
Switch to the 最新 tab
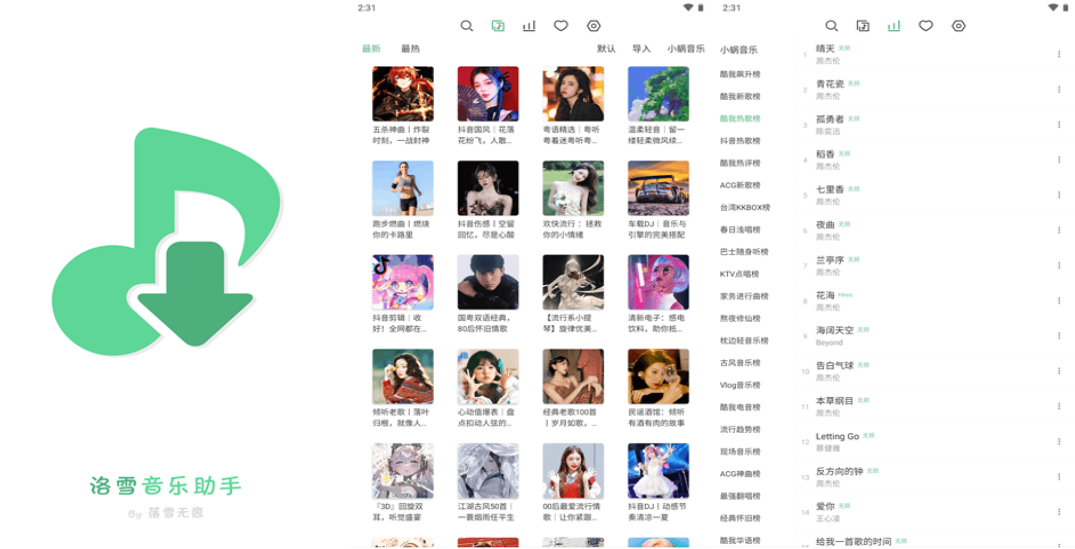pyautogui.click(x=371, y=49)
